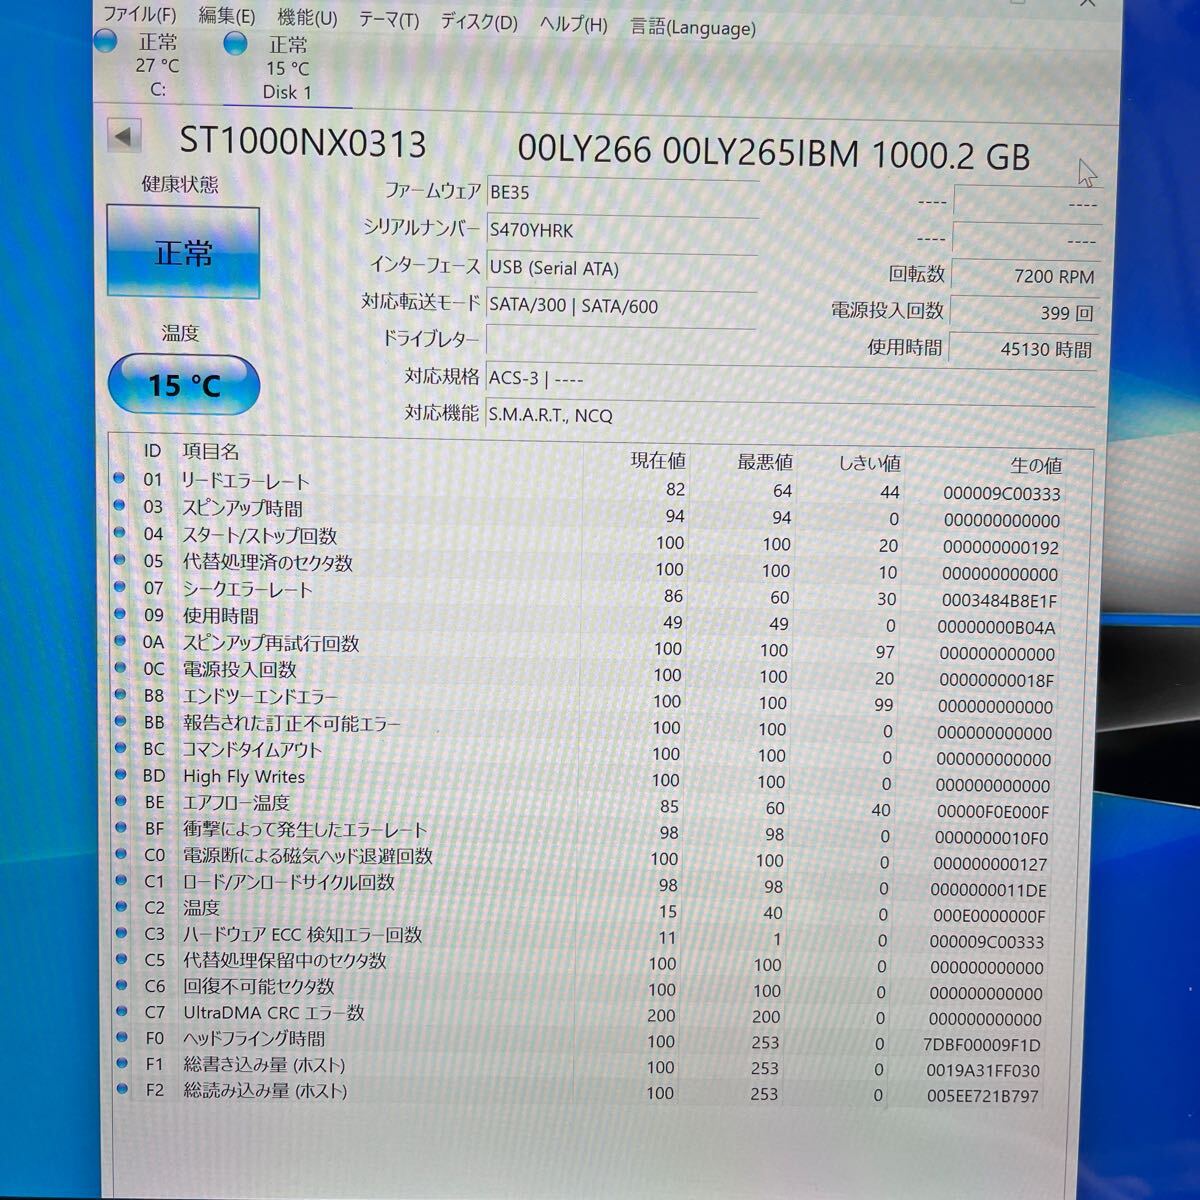This screenshot has width=1200, height=1200.
Task: Click raw value 0003484B8E1F
Action: (998, 601)
